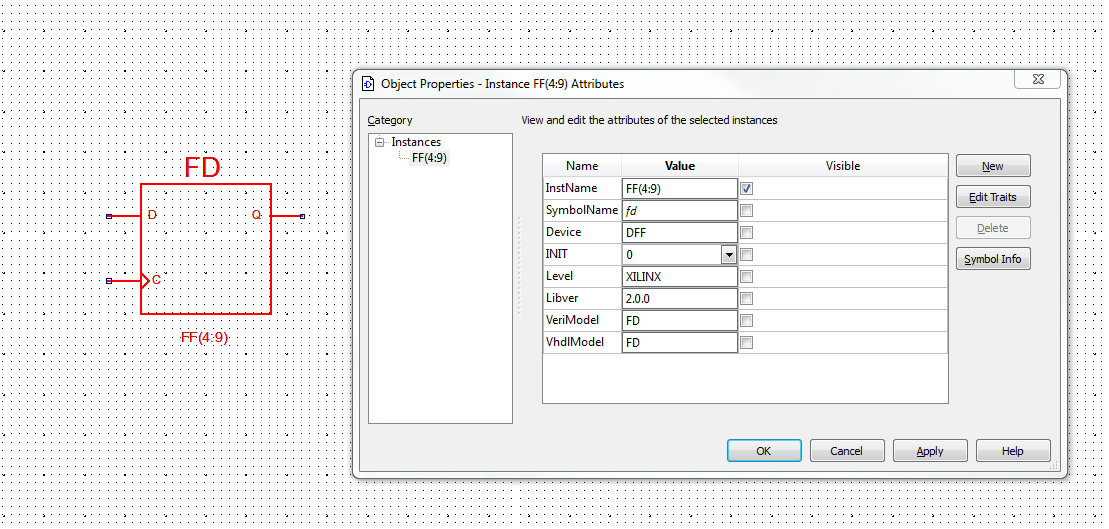The height and width of the screenshot is (529, 1109).
Task: Click the InstName value field
Action: [x=680, y=189]
